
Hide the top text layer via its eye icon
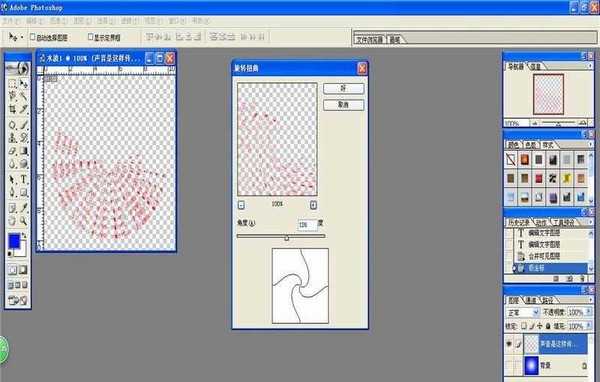click(509, 344)
